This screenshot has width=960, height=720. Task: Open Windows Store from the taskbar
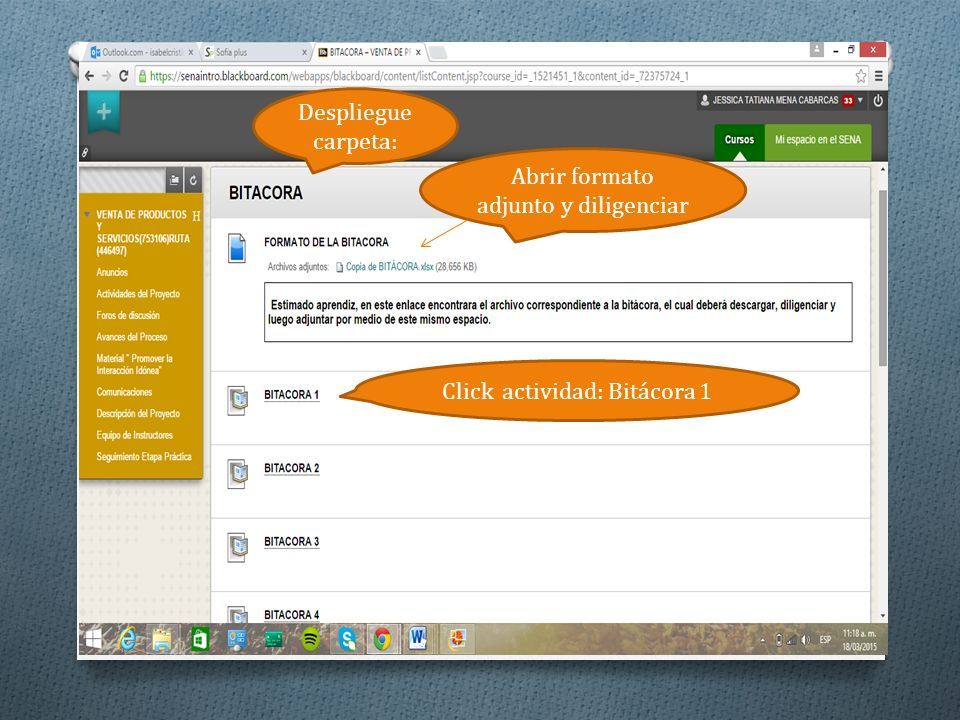click(x=200, y=640)
